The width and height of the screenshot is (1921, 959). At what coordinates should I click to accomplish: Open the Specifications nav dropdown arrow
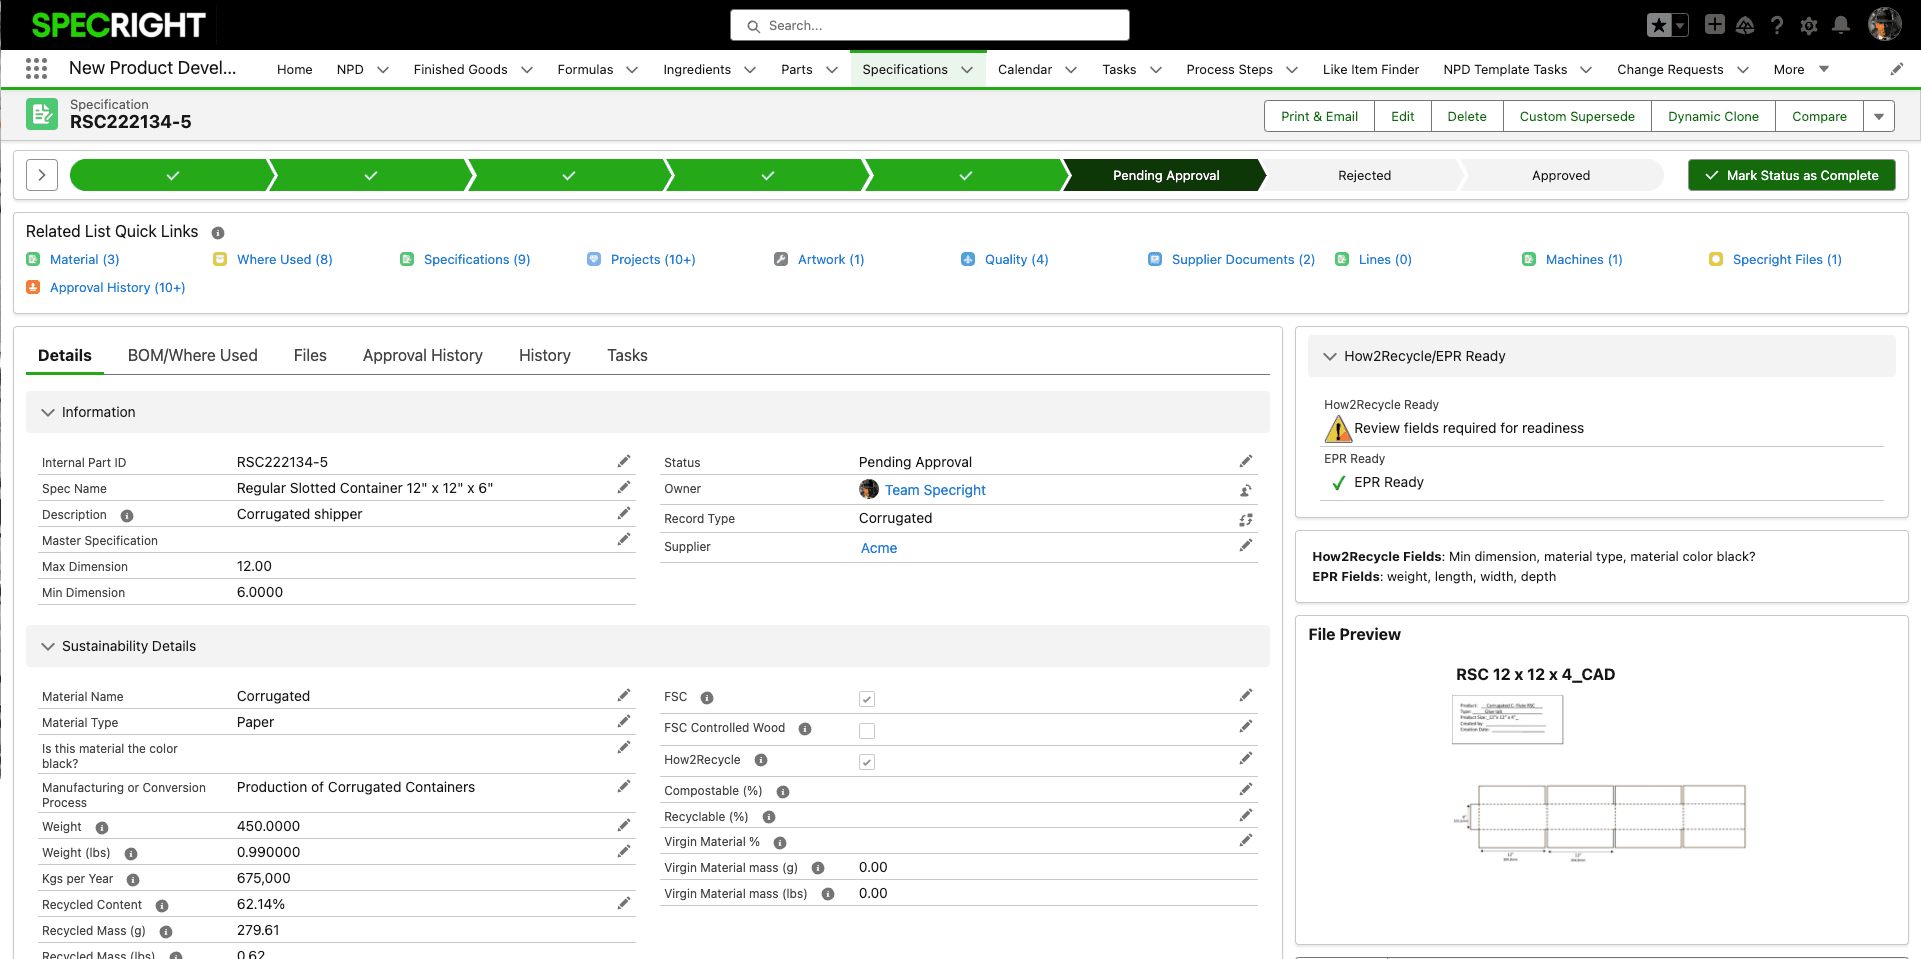click(967, 69)
